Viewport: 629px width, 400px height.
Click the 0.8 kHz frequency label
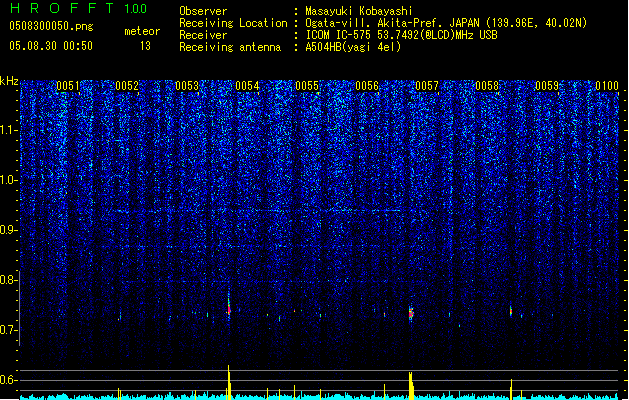pos(9,280)
